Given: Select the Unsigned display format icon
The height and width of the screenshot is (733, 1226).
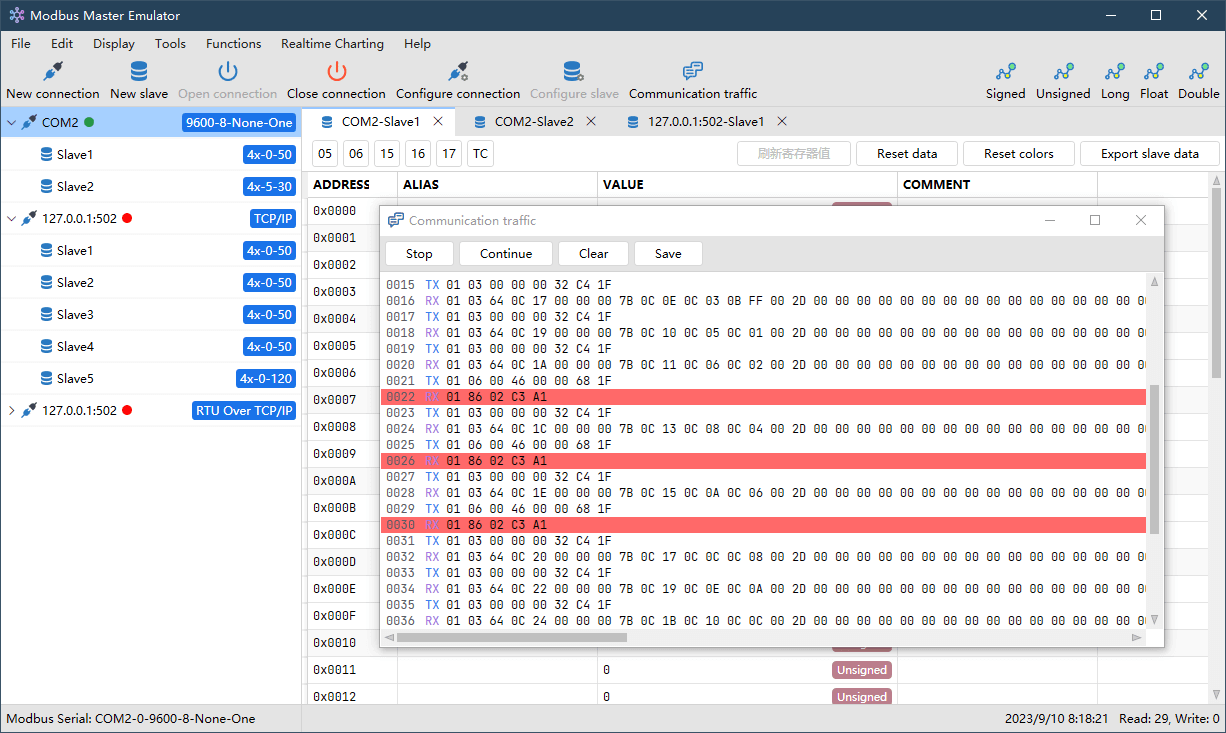Looking at the screenshot, I should point(1063,72).
